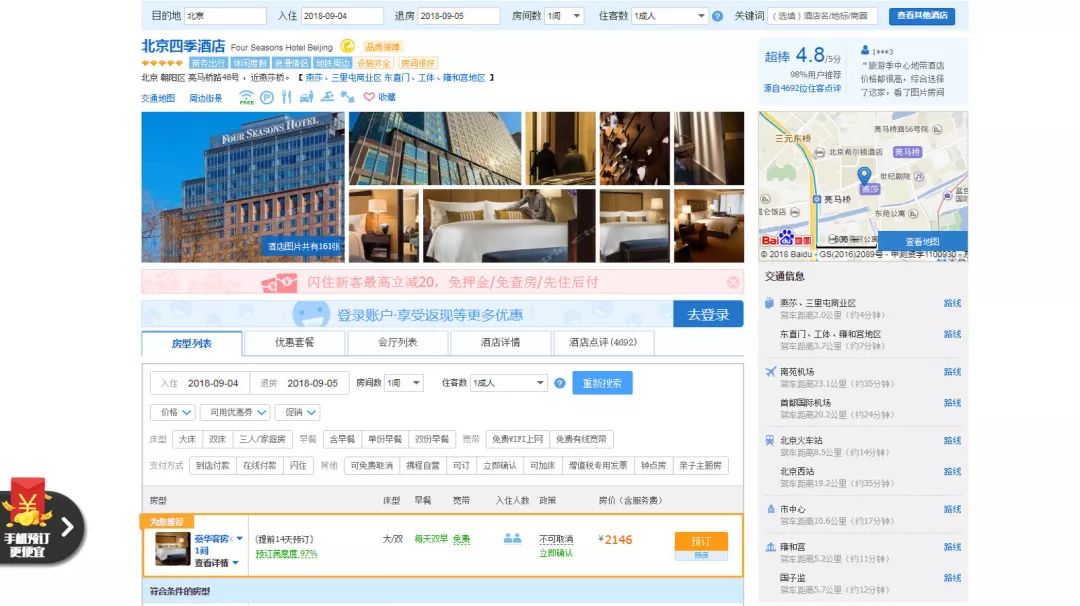Open the 周边街景 link
Viewport: 1080px width, 606px height.
coord(205,98)
